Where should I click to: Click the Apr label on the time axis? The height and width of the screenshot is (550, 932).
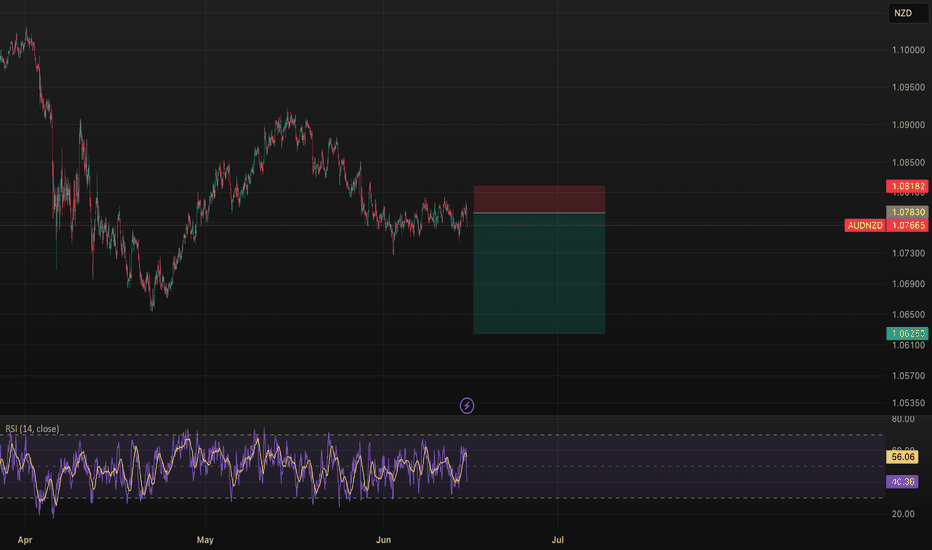click(x=25, y=540)
